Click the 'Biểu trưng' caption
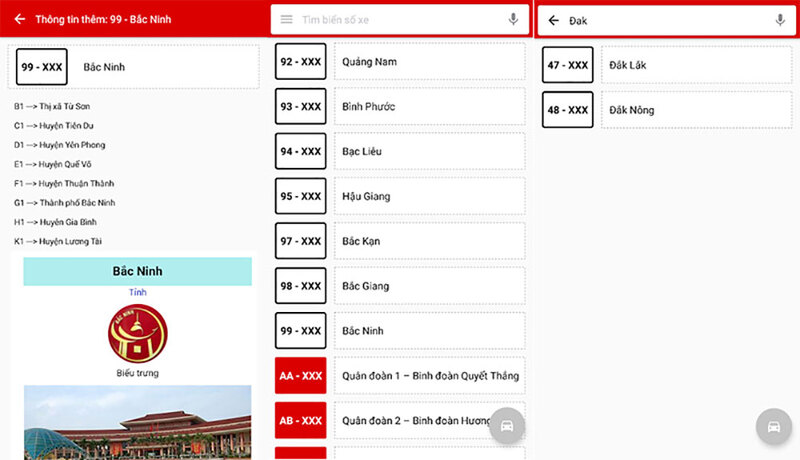 coord(137,373)
